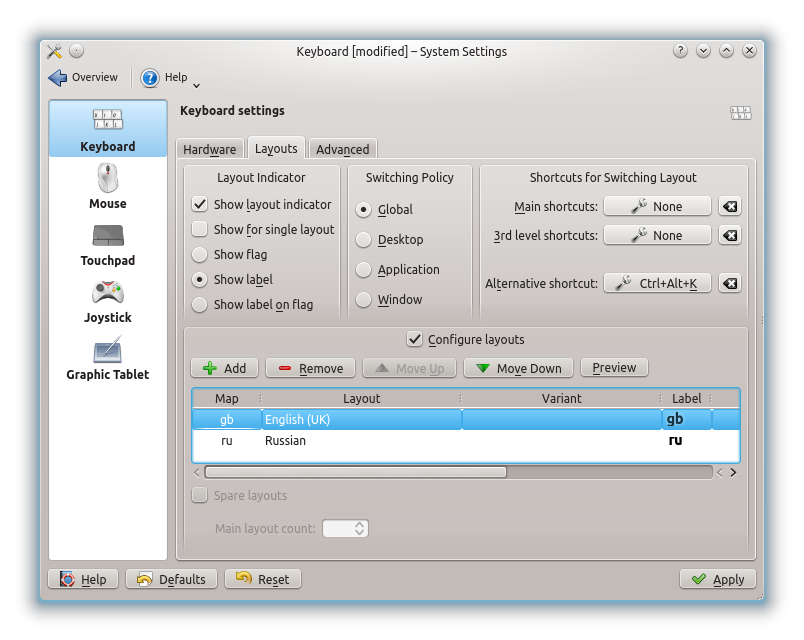This screenshot has width=804, height=640.
Task: Select Application switching policy
Action: (x=362, y=269)
